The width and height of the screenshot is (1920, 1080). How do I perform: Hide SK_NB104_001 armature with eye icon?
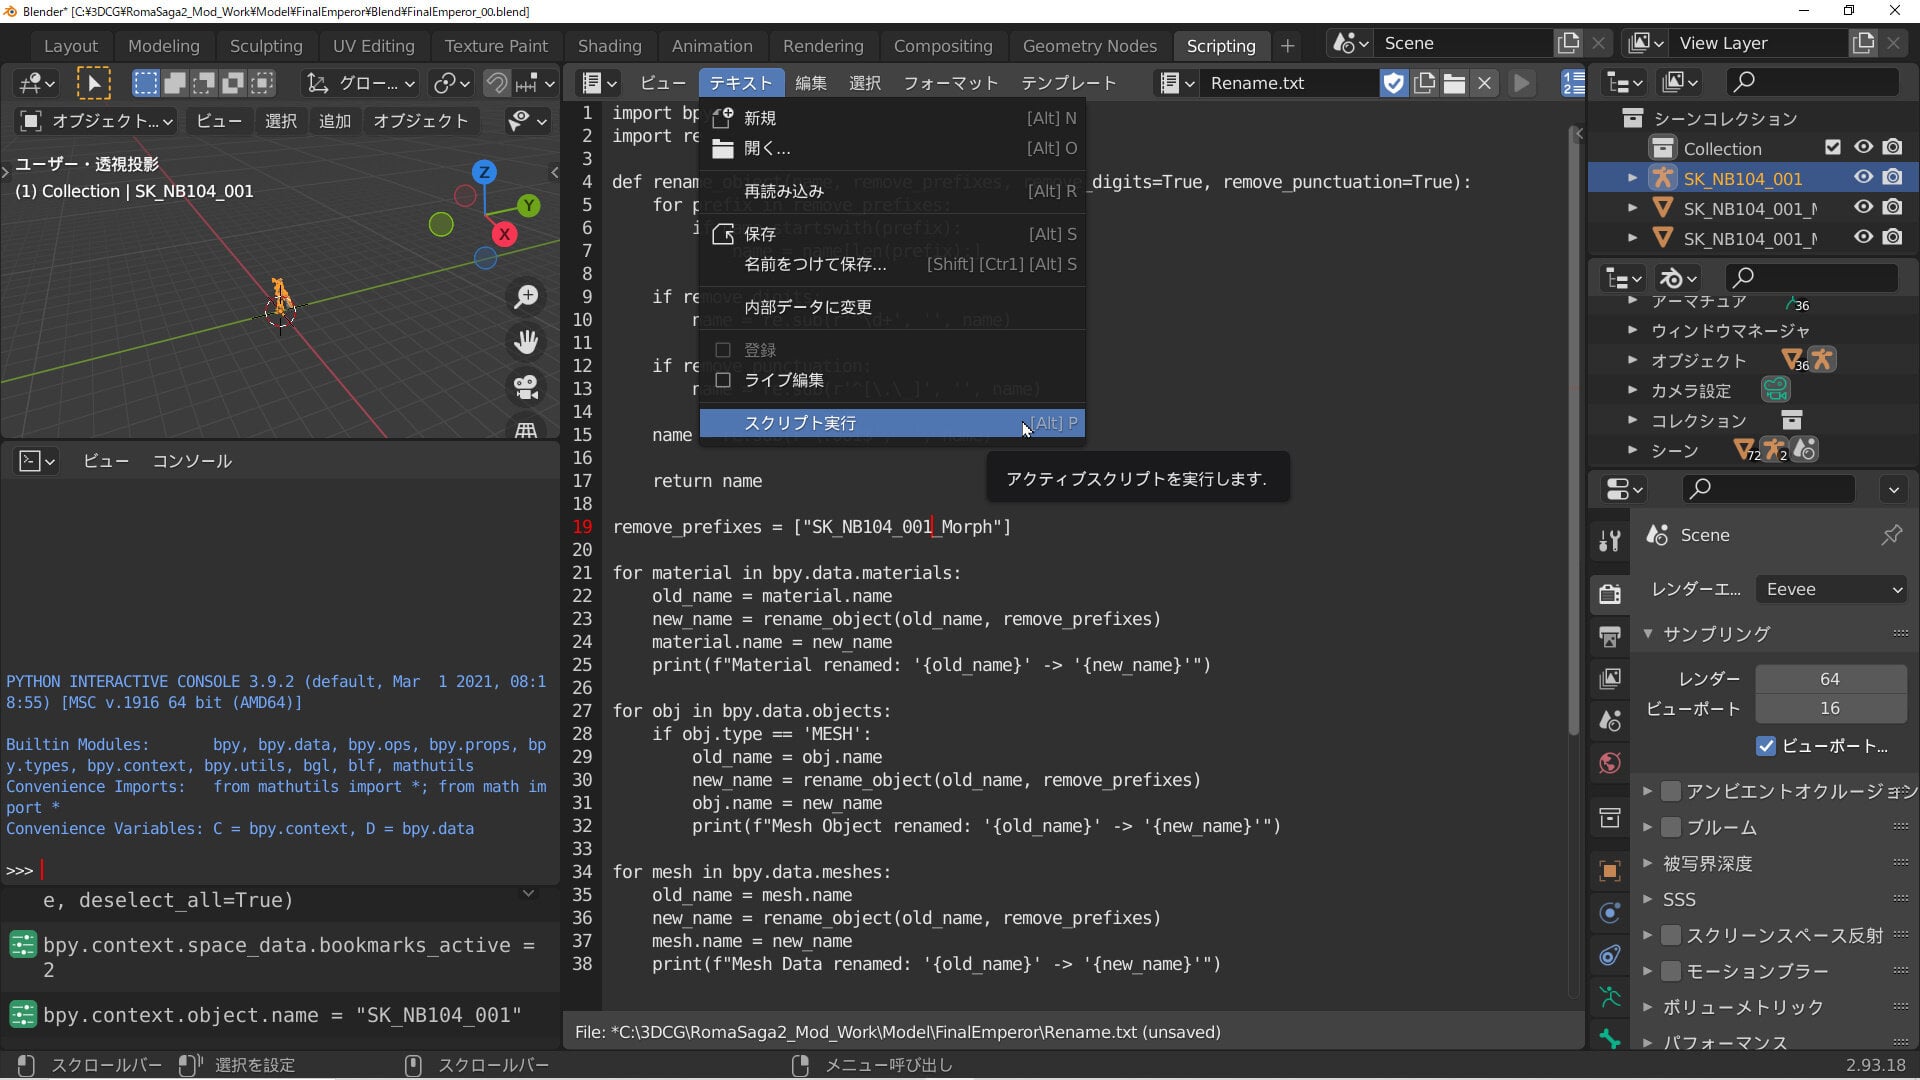tap(1863, 177)
